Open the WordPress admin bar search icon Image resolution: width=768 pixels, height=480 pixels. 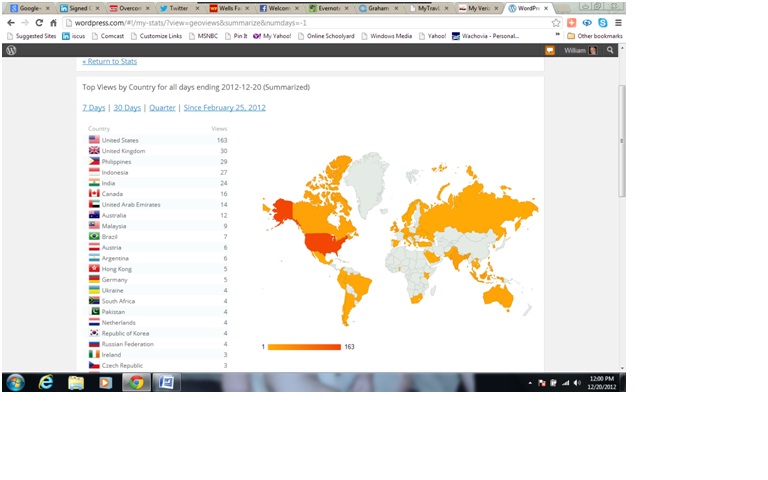[x=610, y=50]
